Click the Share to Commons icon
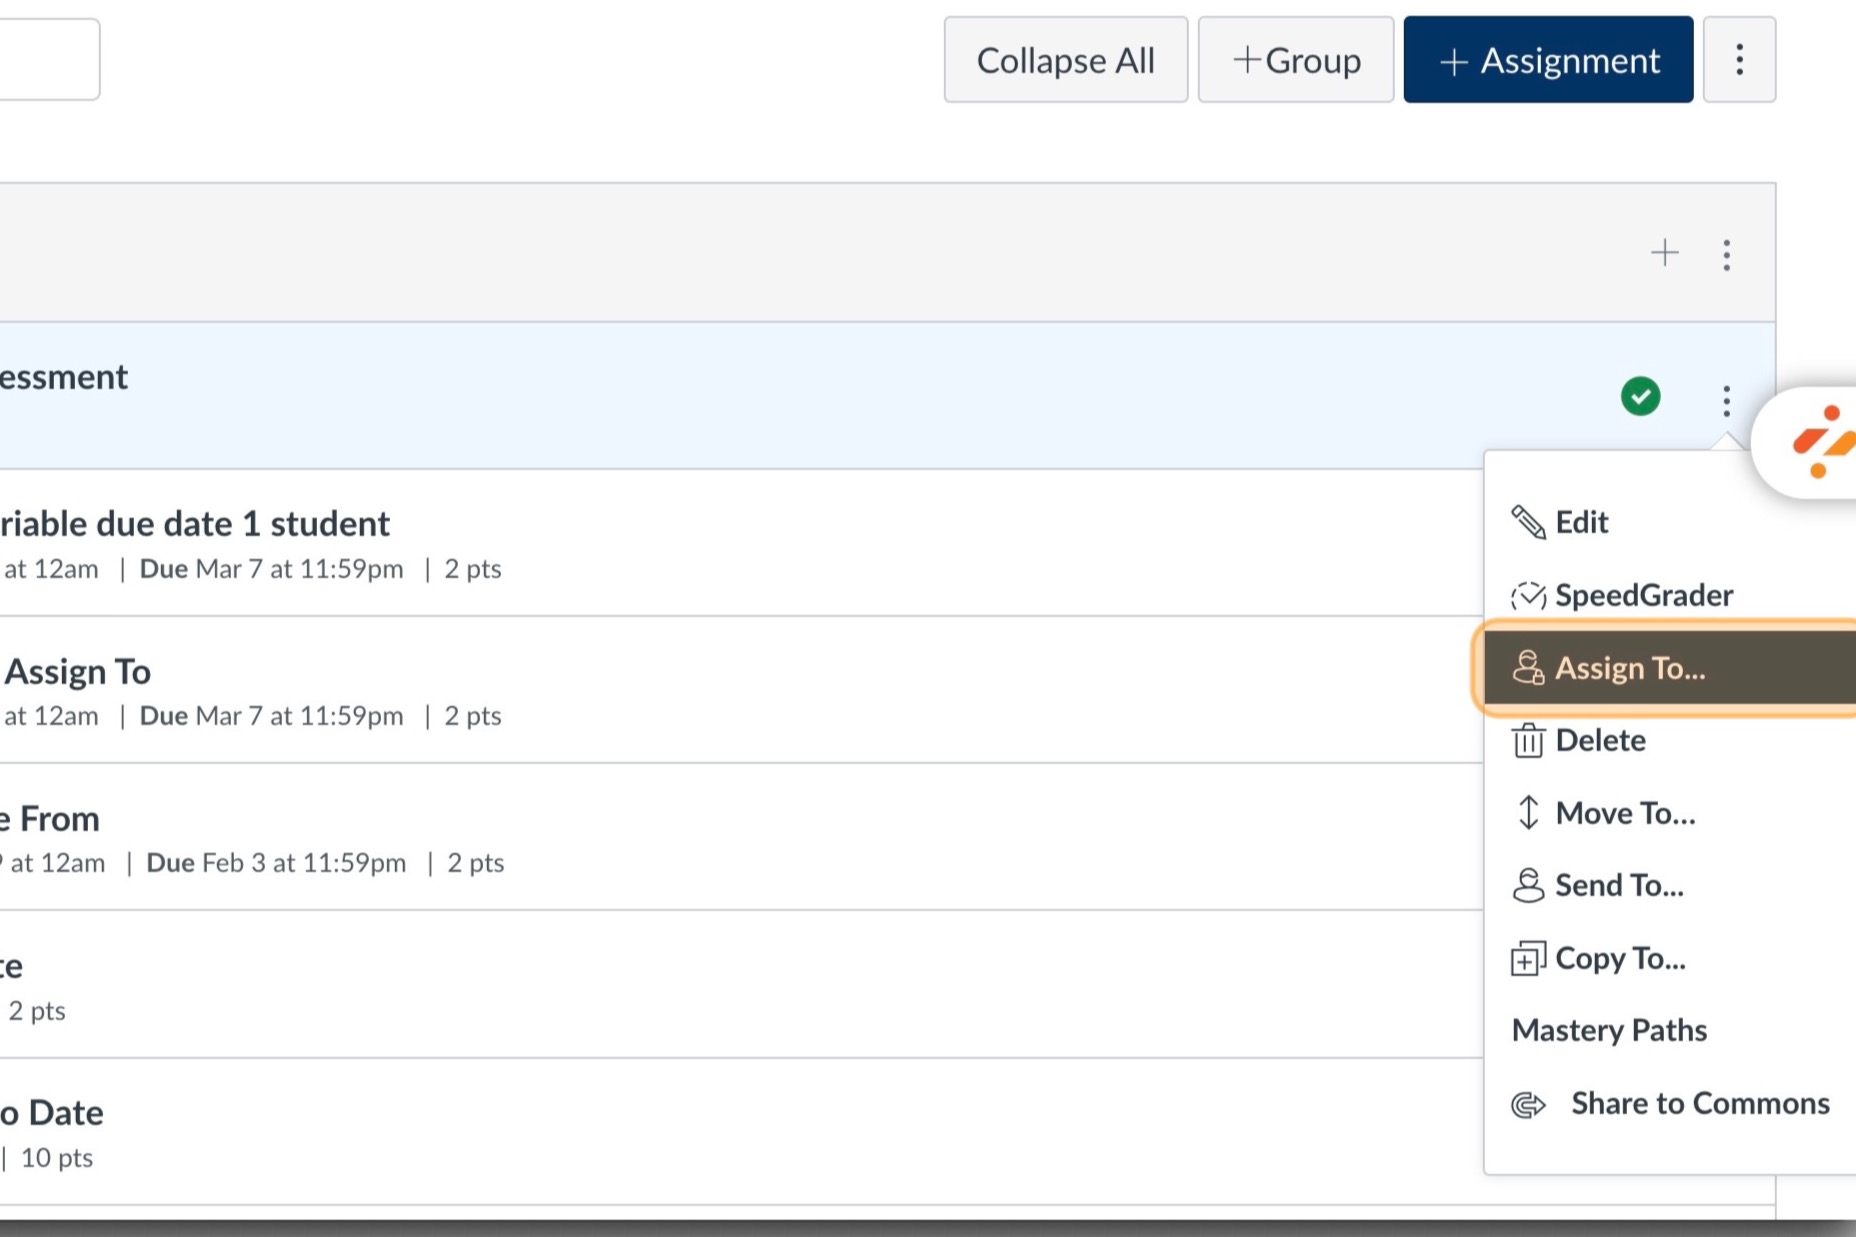The image size is (1856, 1237). click(1527, 1104)
